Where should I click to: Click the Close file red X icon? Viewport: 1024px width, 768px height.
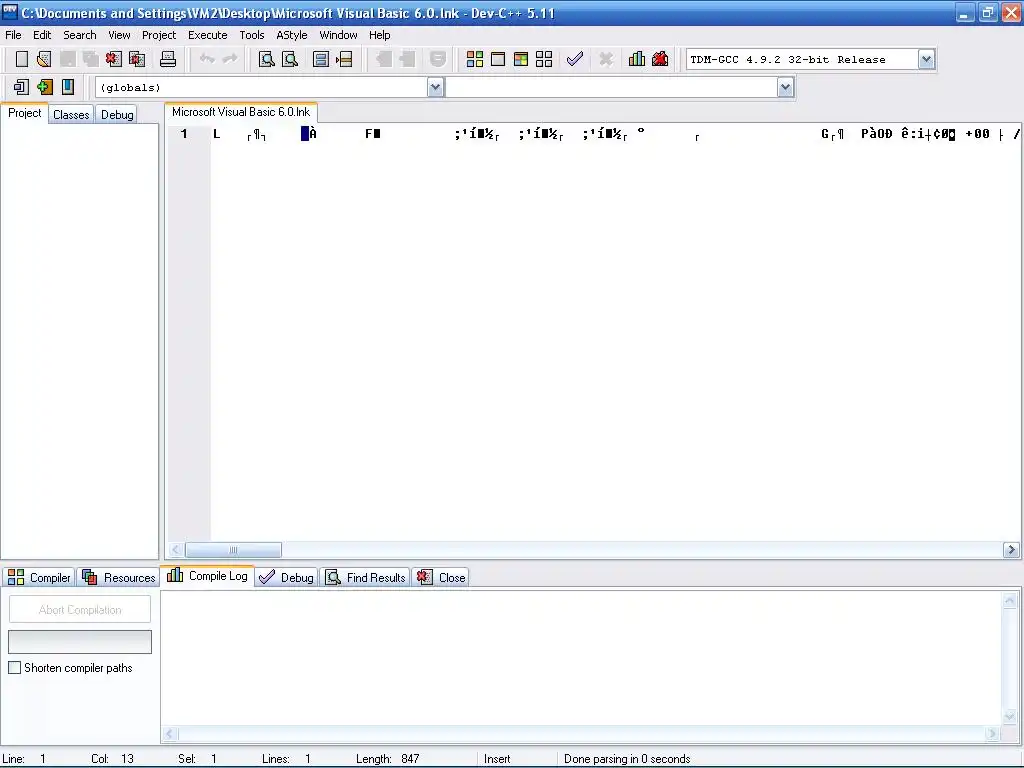point(114,59)
